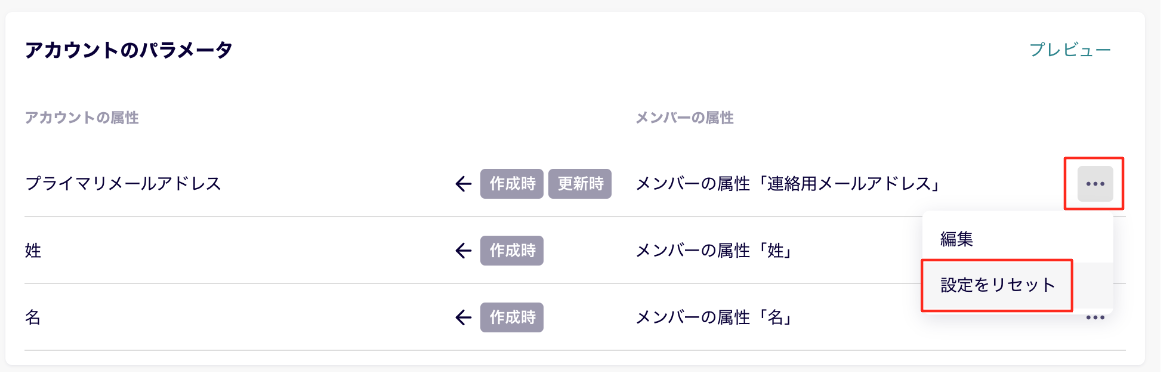Click the 更新時 badge on primary email row
Image resolution: width=1163 pixels, height=372 pixels.
click(x=580, y=184)
